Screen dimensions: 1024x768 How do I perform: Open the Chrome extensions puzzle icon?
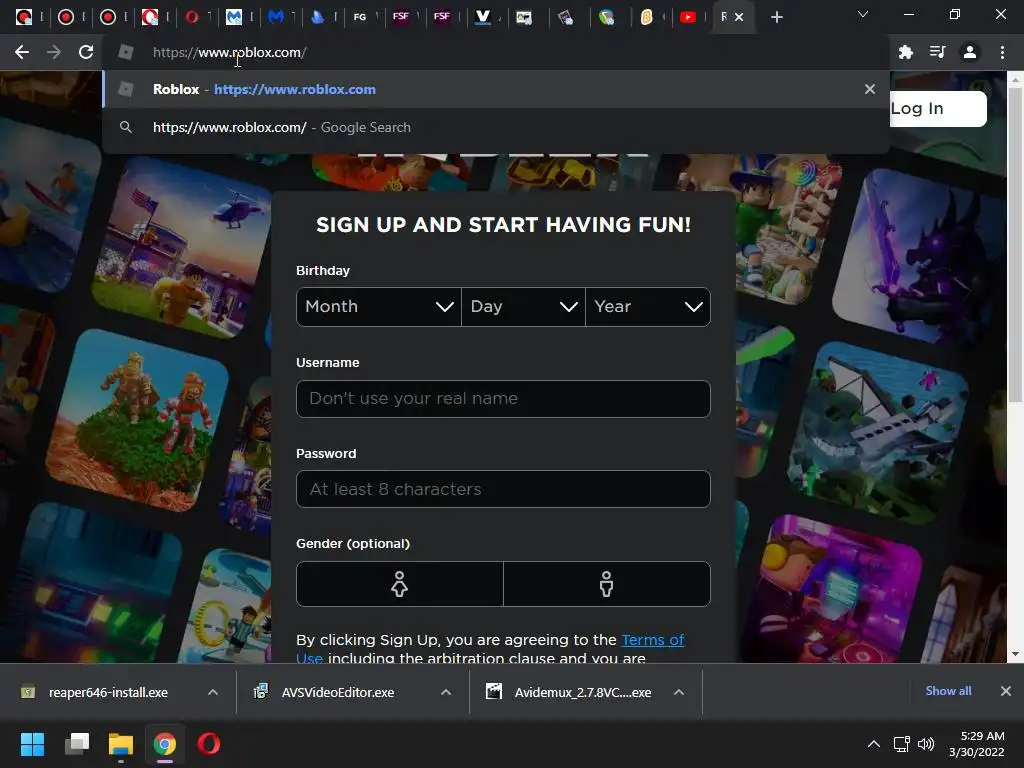(905, 52)
